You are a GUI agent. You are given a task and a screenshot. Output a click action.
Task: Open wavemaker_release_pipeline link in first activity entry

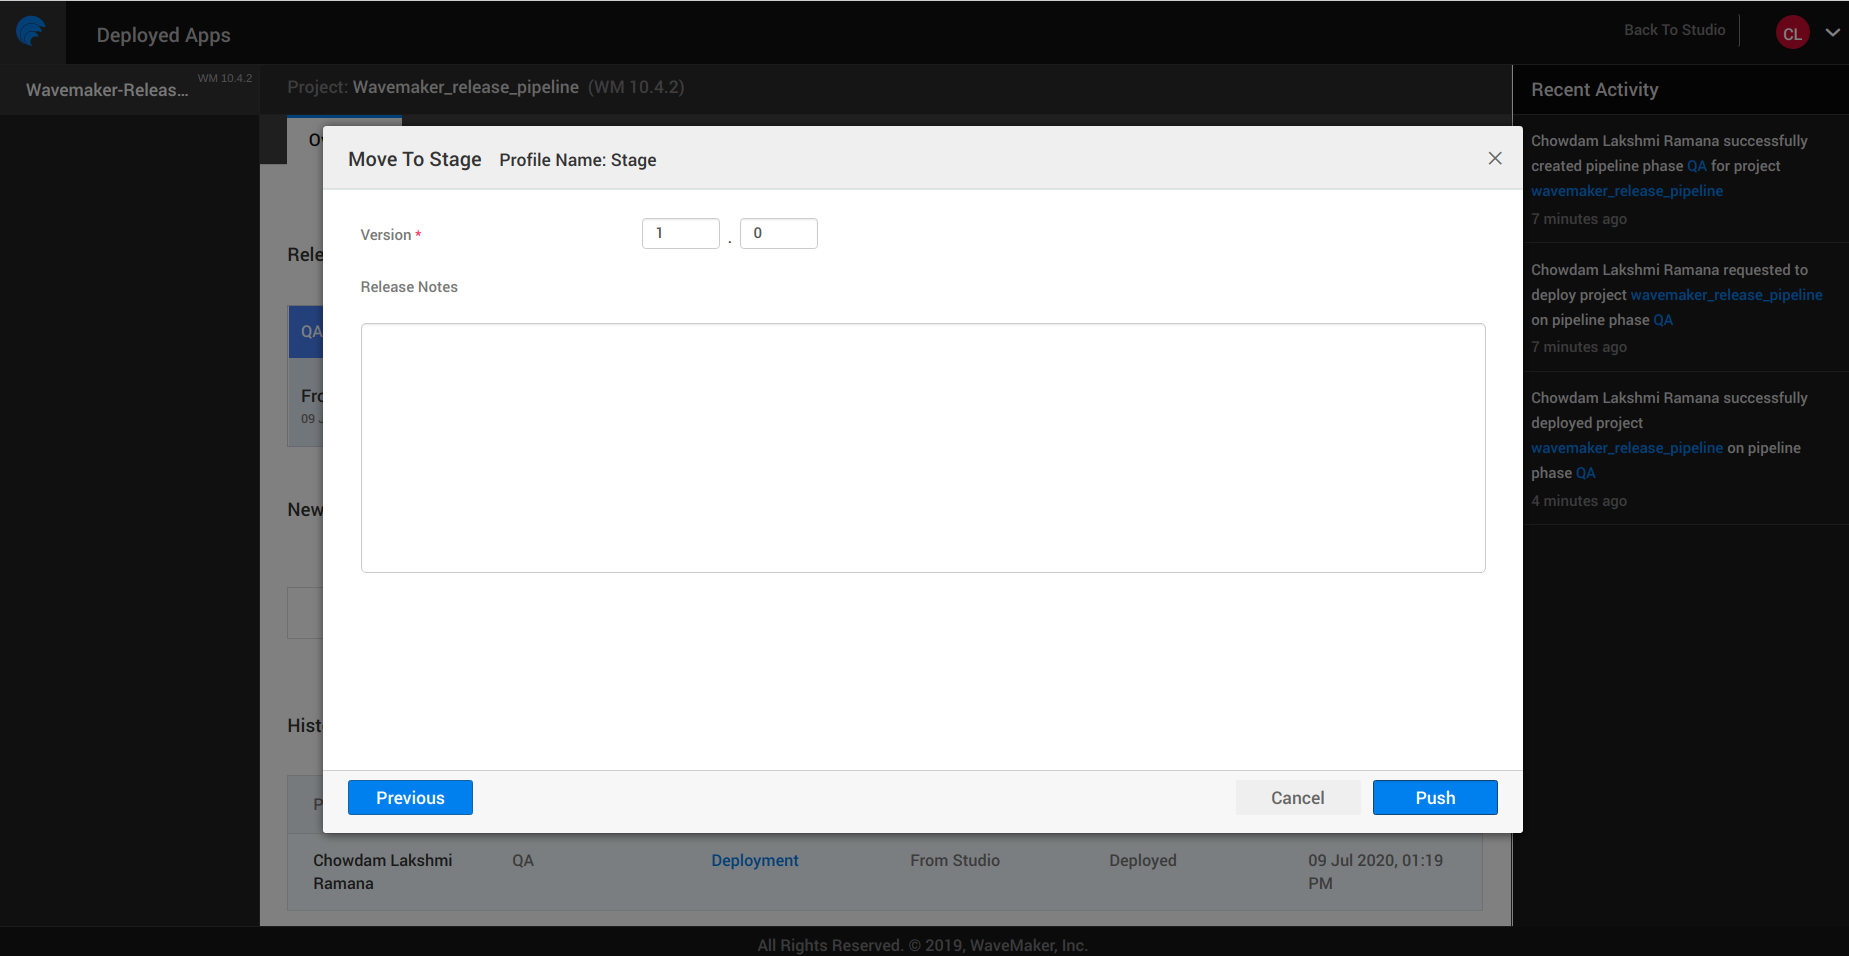click(x=1626, y=190)
